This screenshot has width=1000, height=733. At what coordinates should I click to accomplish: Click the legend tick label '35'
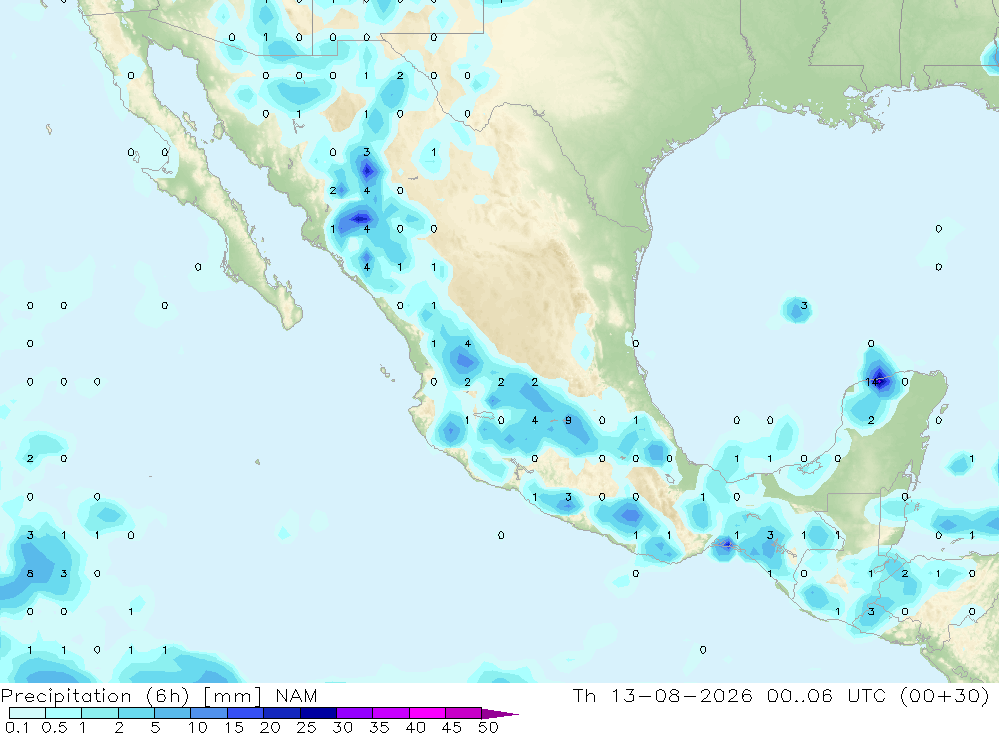(379, 727)
